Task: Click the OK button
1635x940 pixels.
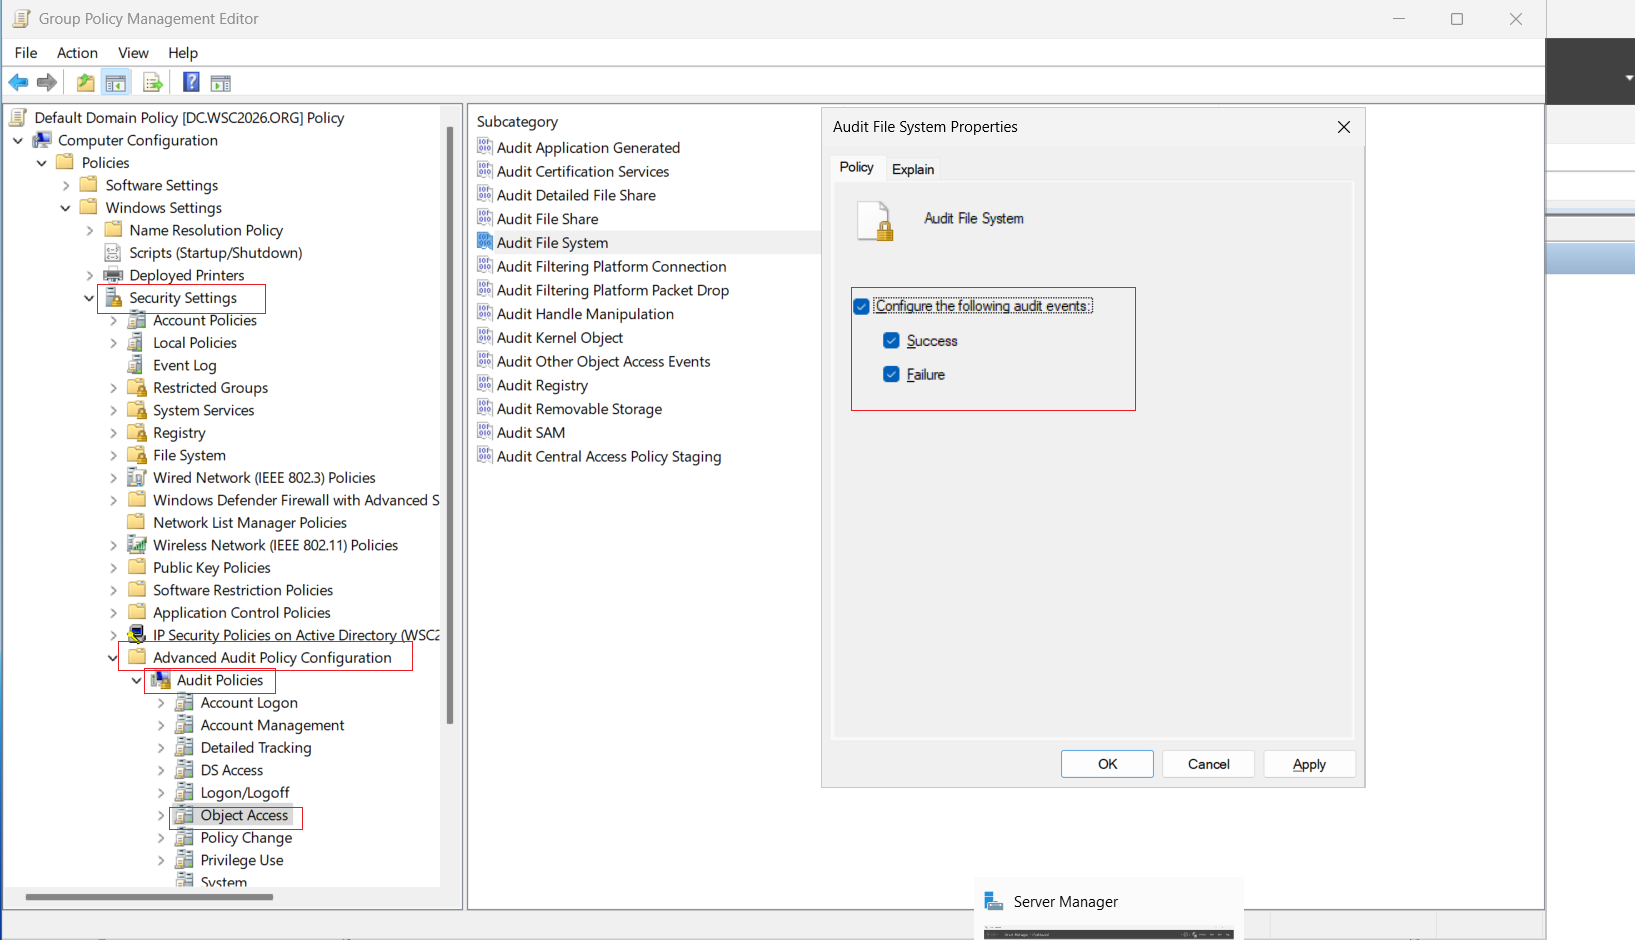Action: pyautogui.click(x=1107, y=764)
